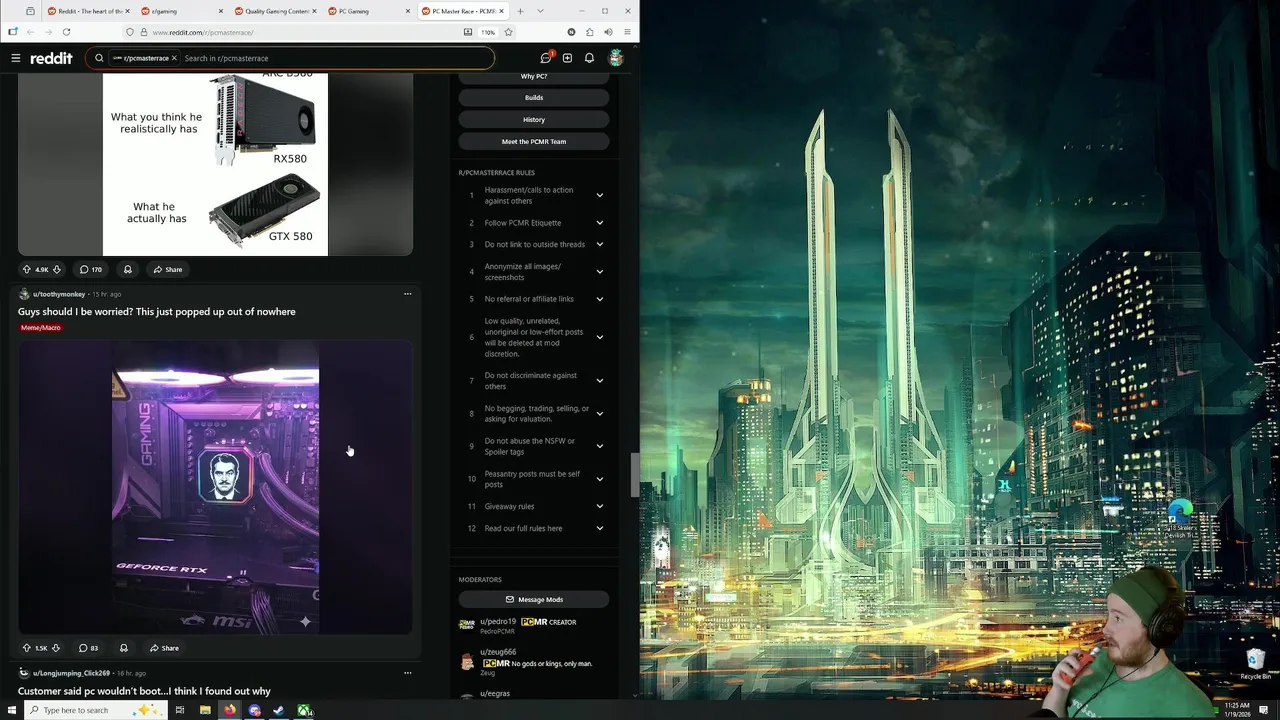This screenshot has width=1280, height=720.
Task: Expand rule 9 NSFW or Spoiler tags
Action: (x=600, y=446)
